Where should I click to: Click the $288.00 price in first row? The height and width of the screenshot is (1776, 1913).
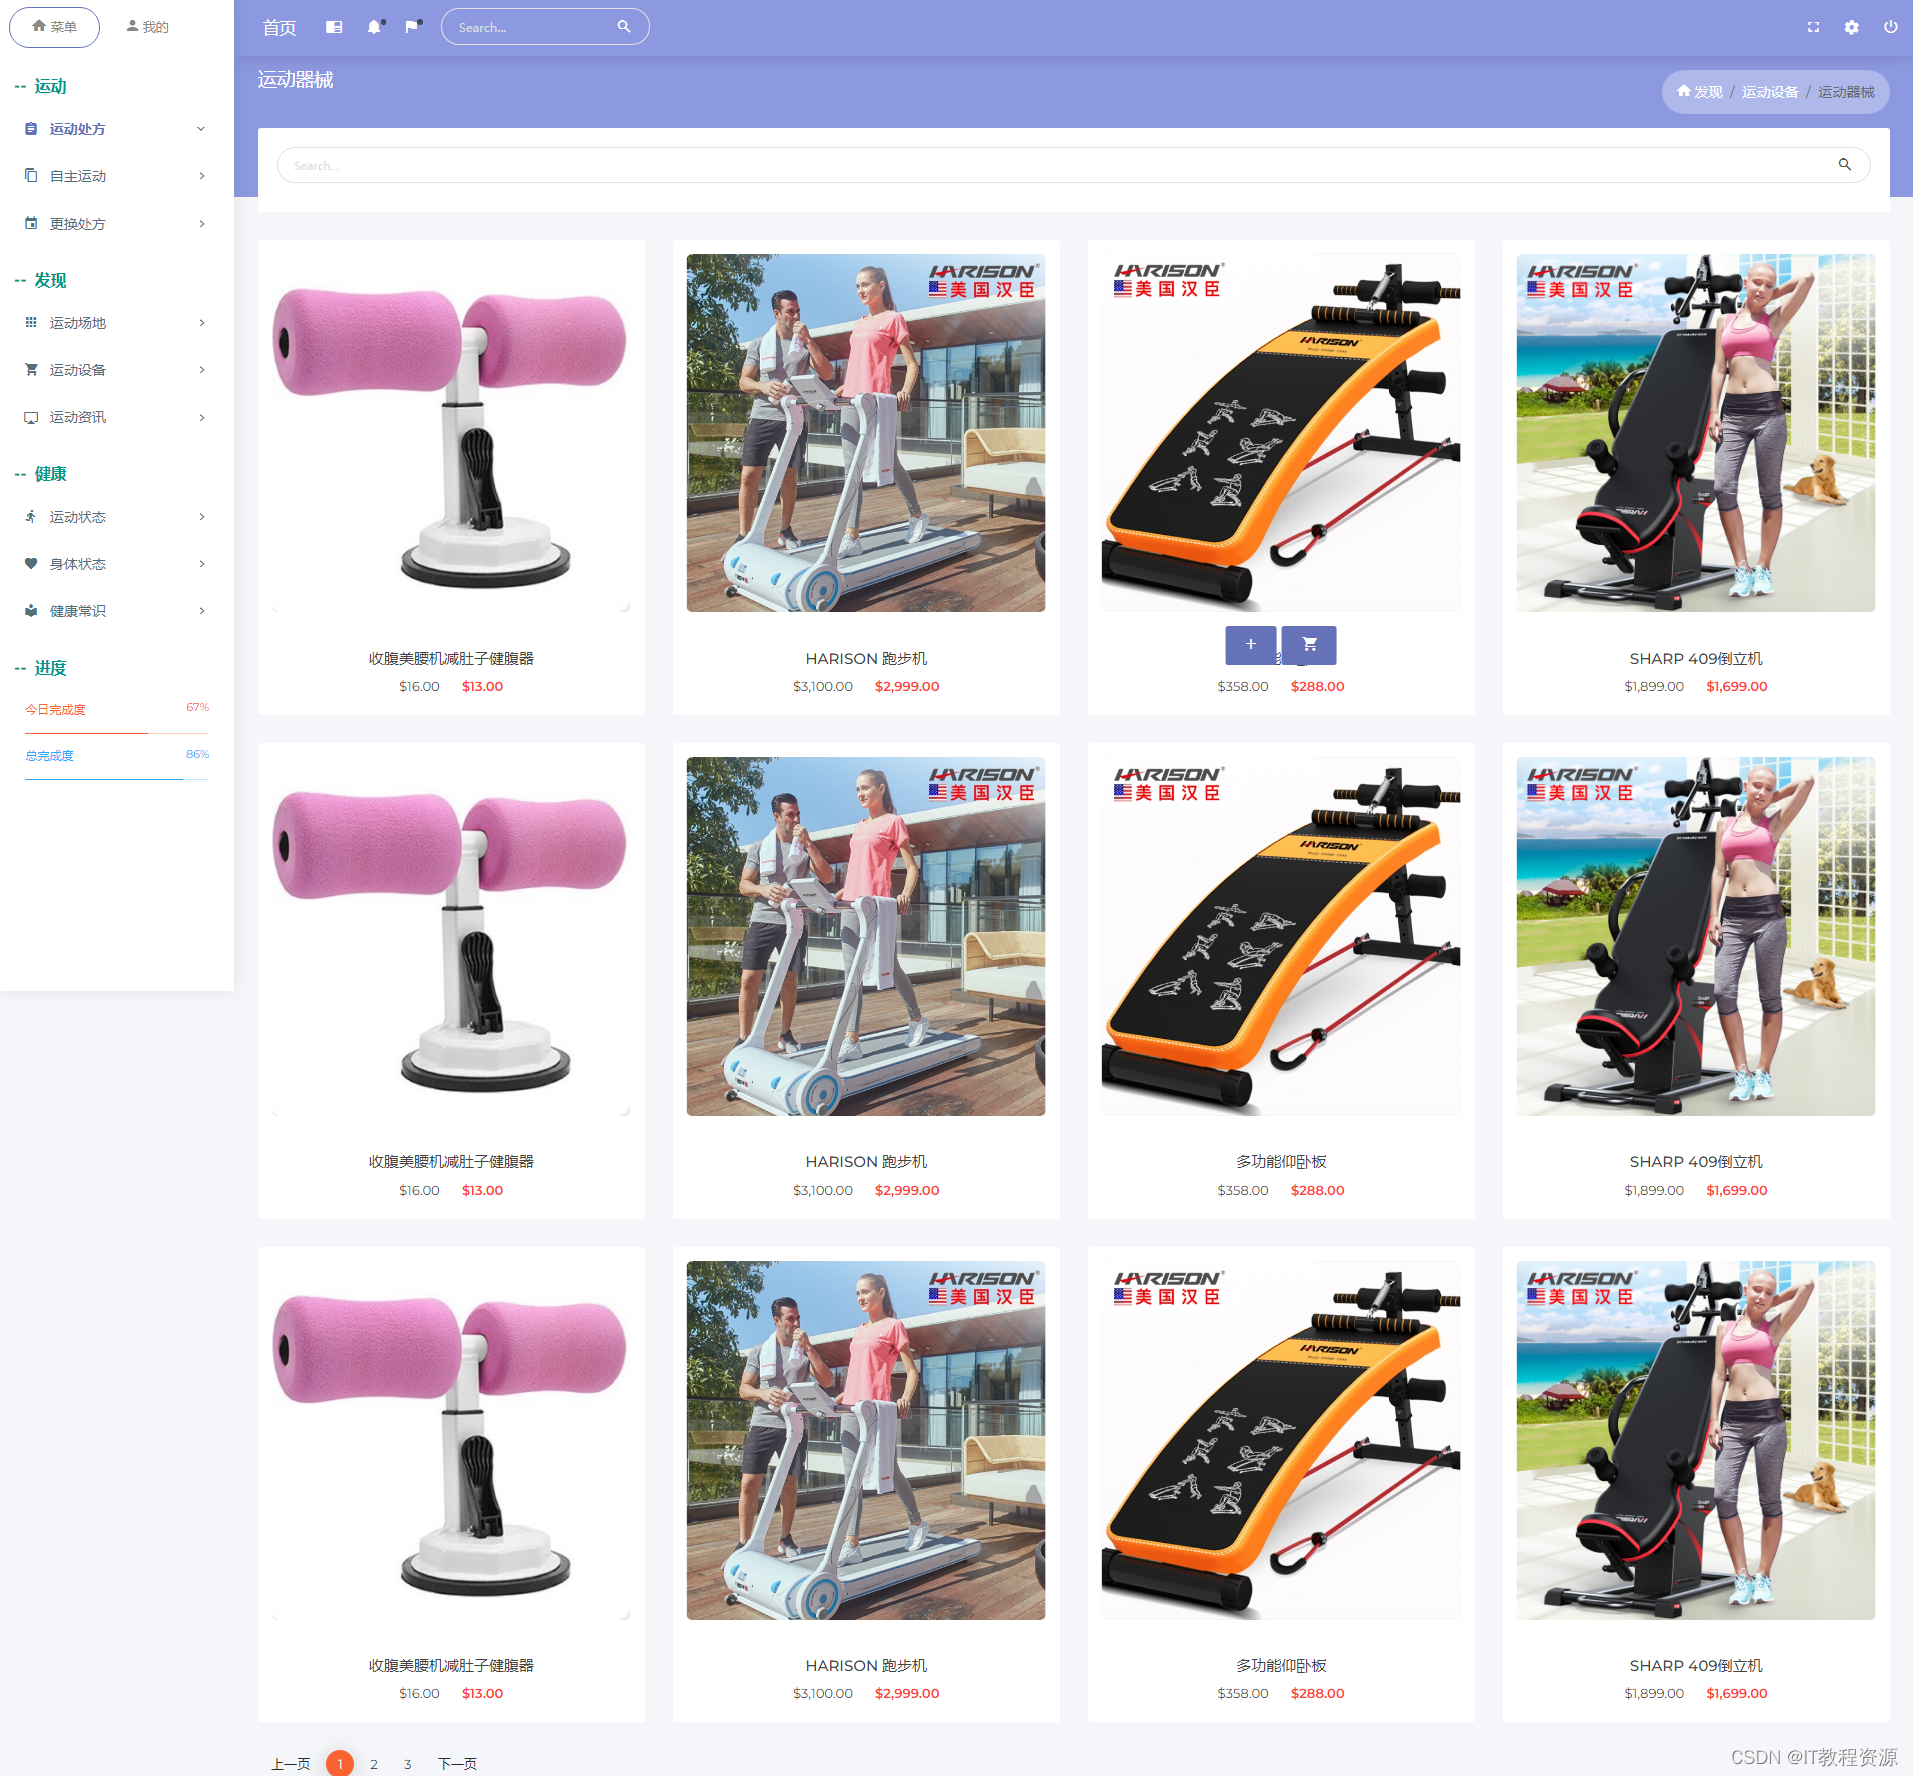[1317, 686]
